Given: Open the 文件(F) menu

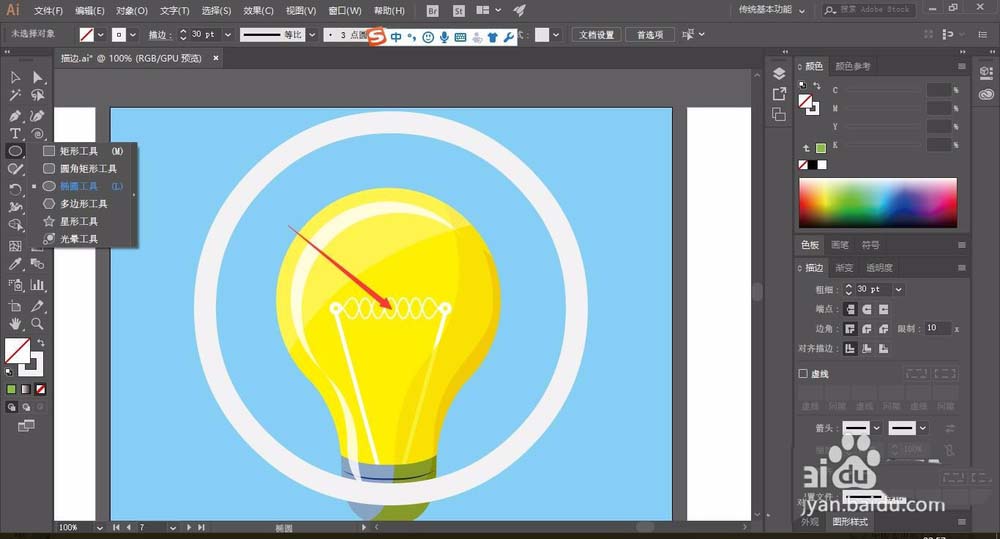Looking at the screenshot, I should (x=48, y=11).
